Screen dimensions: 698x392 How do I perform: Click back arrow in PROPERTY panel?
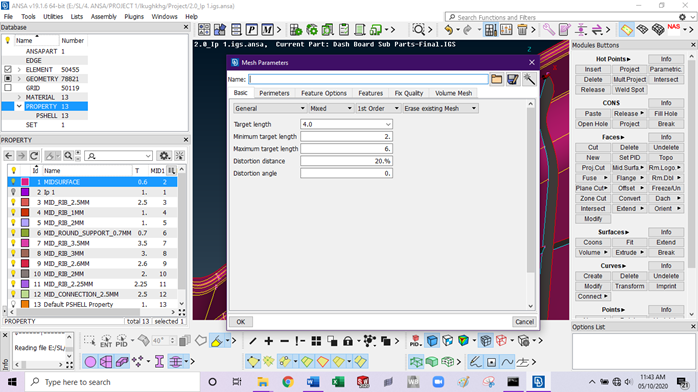point(8,156)
